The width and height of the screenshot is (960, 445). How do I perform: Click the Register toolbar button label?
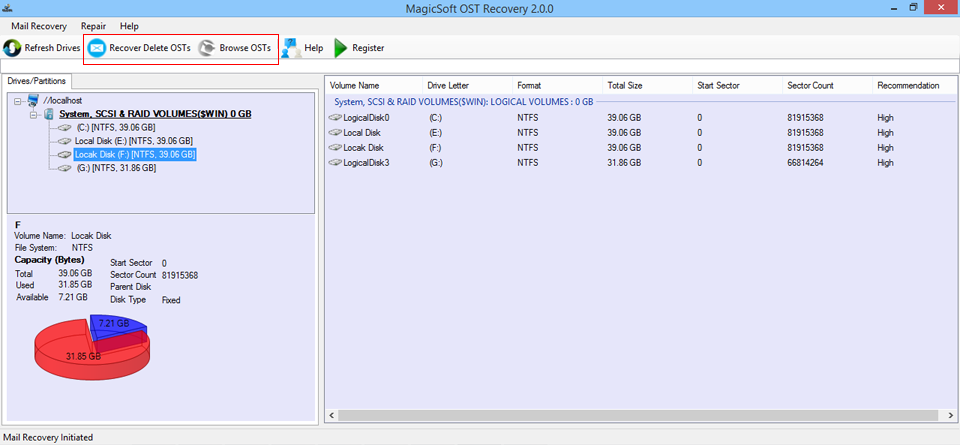click(368, 48)
